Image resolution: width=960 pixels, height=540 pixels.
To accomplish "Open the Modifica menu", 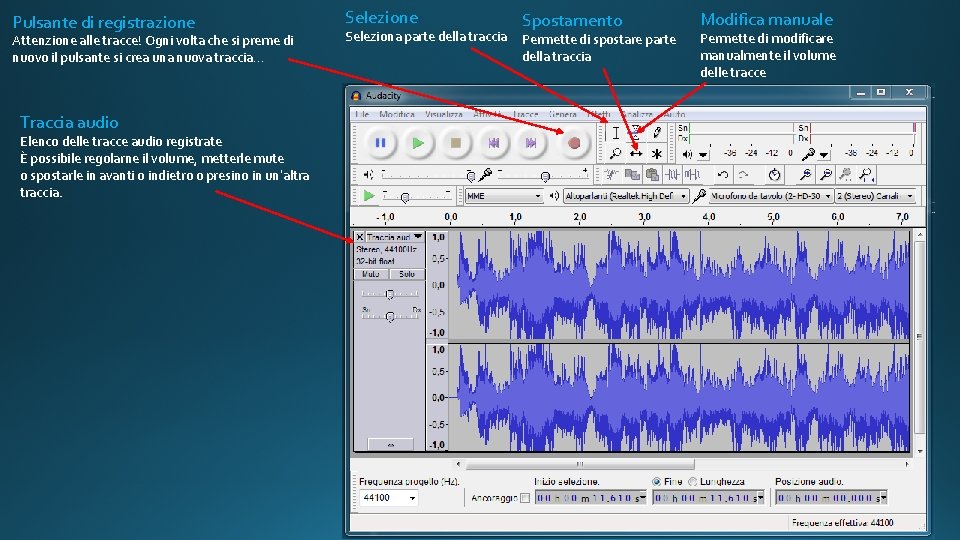I will click(x=397, y=114).
